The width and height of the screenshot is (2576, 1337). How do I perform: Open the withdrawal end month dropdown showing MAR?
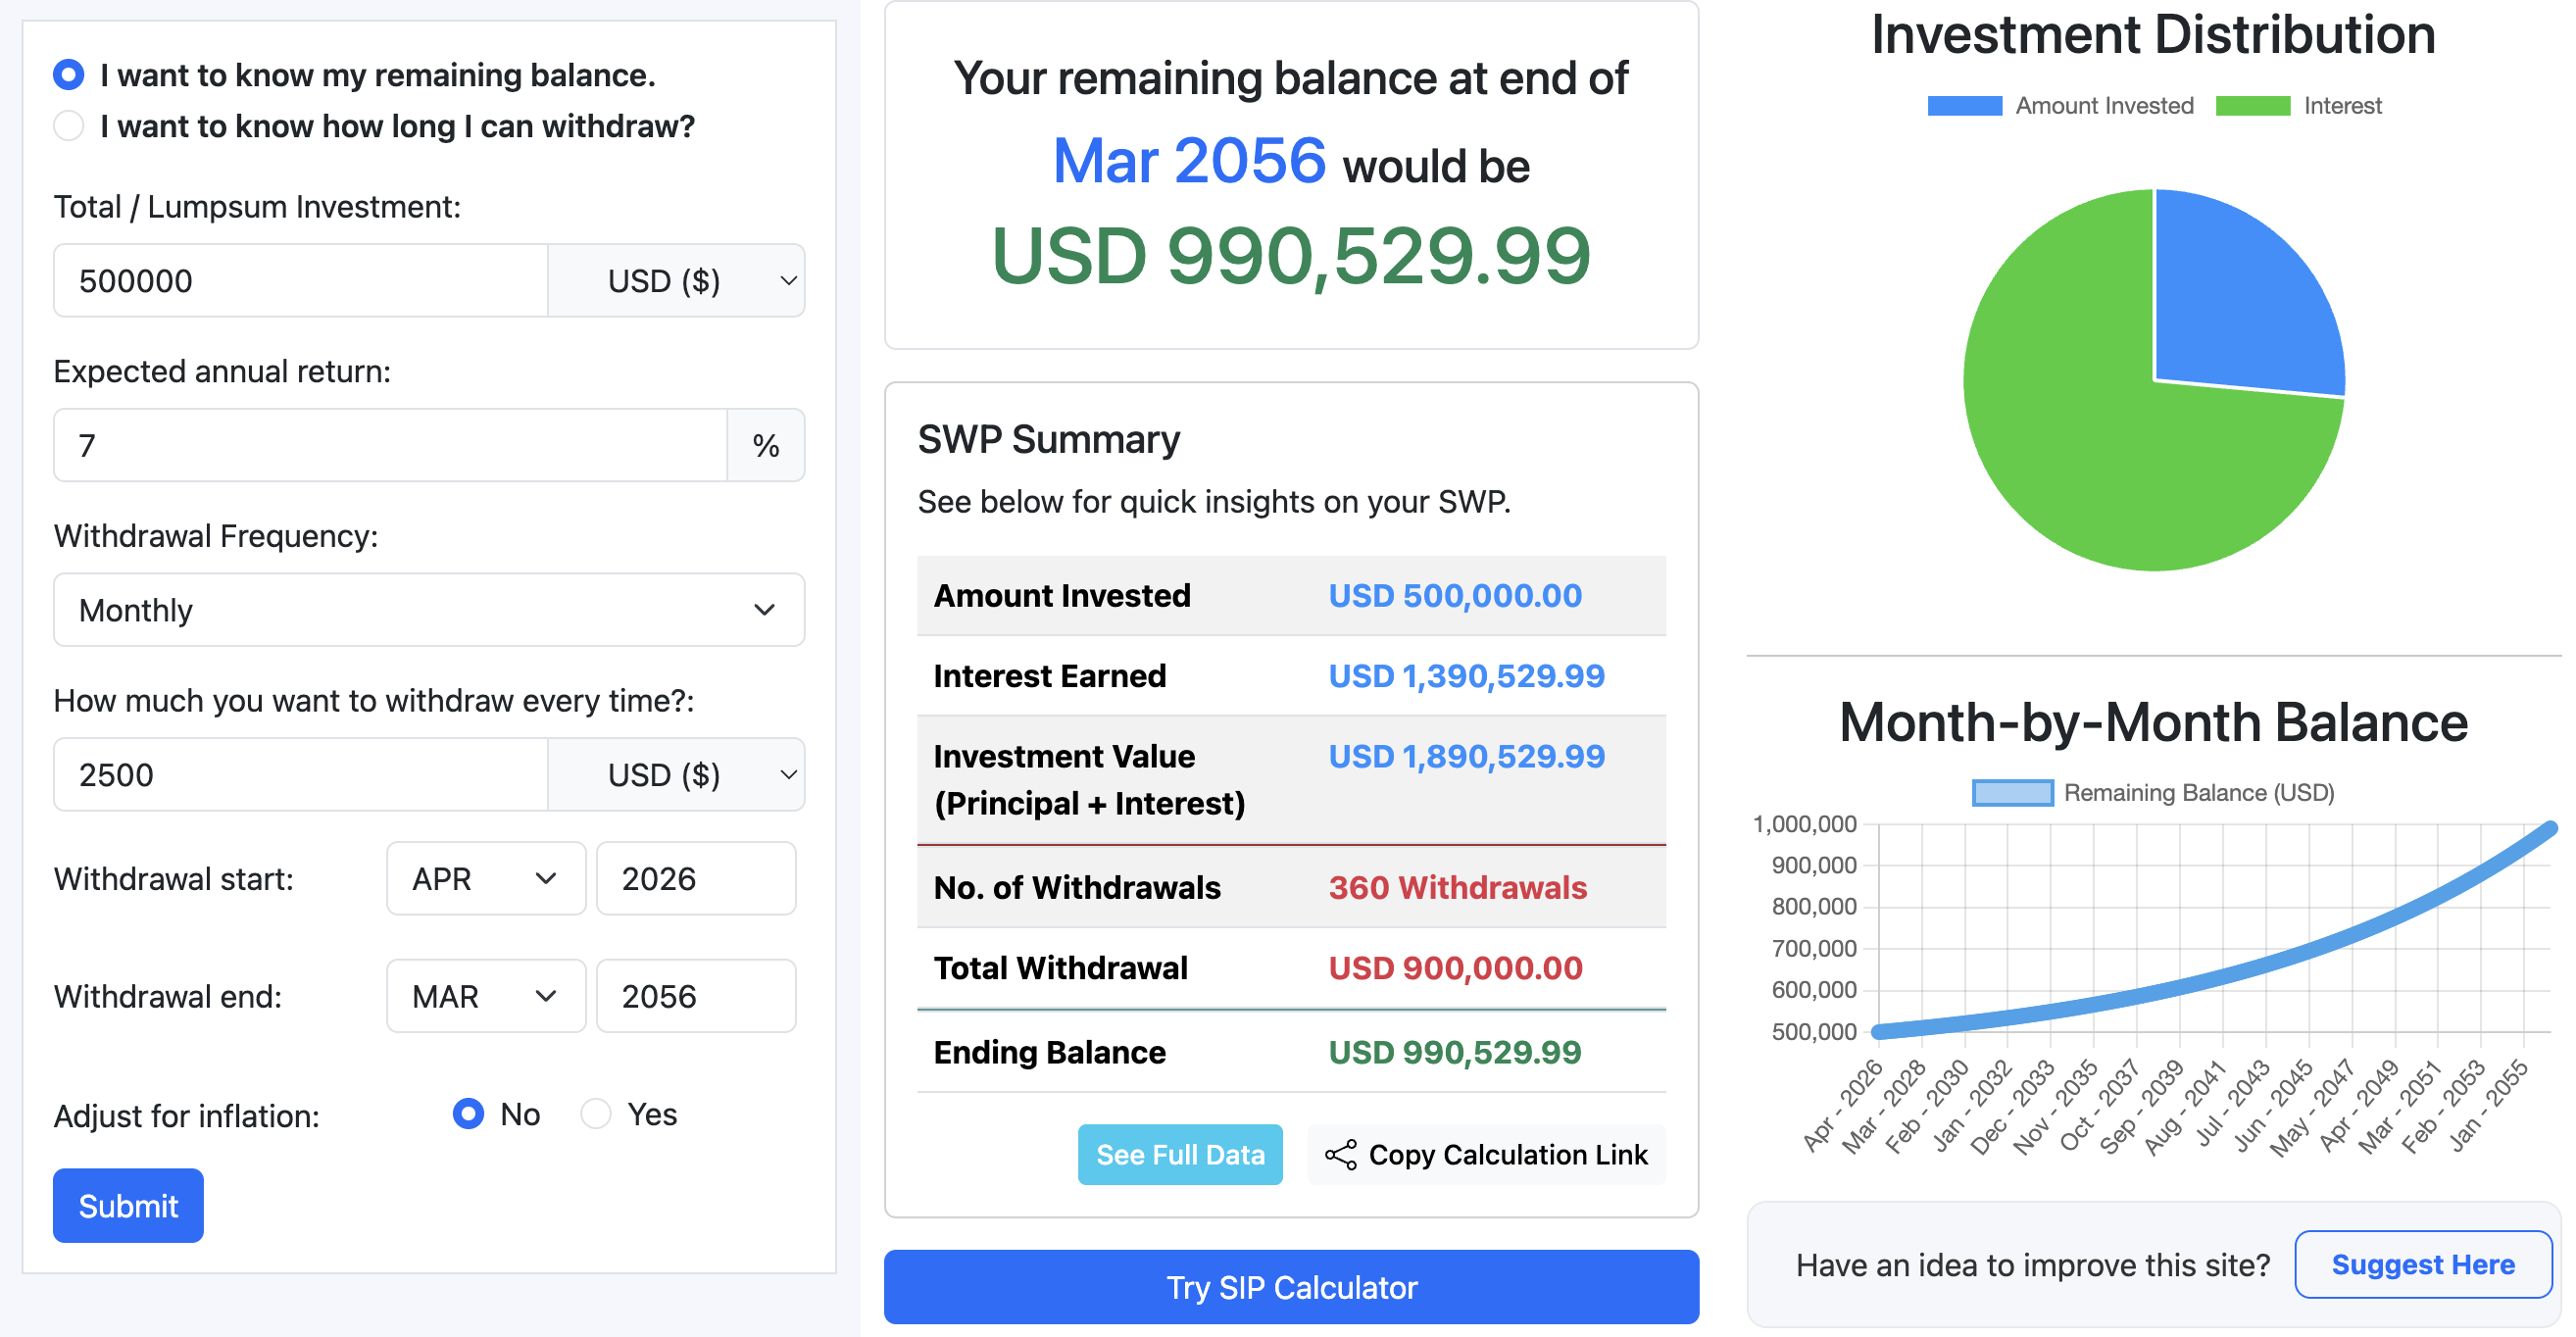pyautogui.click(x=486, y=995)
